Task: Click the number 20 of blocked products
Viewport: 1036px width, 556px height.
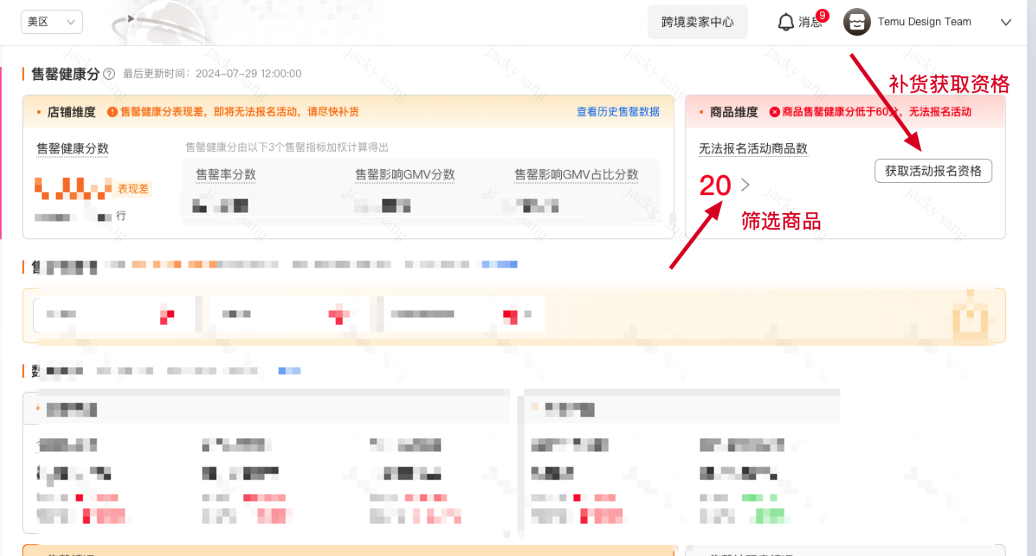Action: 715,185
